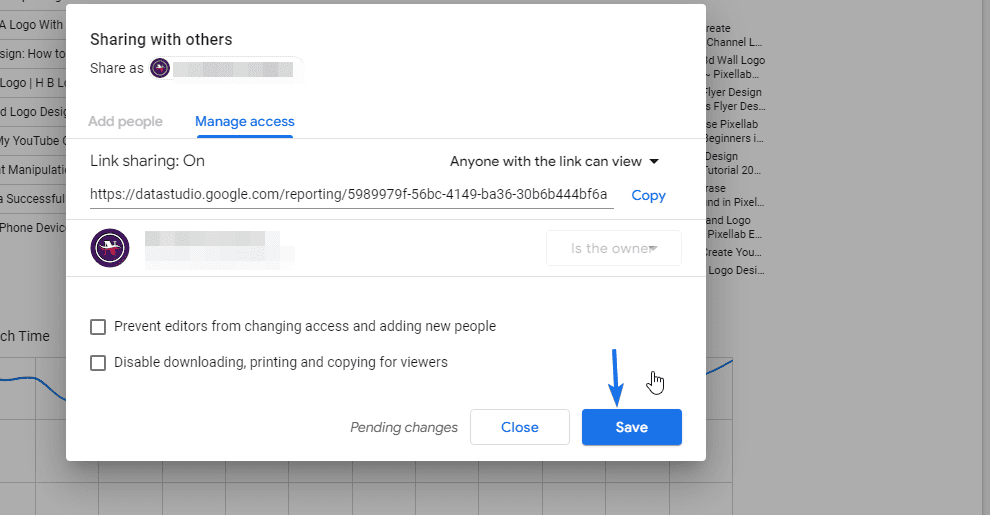Copy the report link

(648, 196)
